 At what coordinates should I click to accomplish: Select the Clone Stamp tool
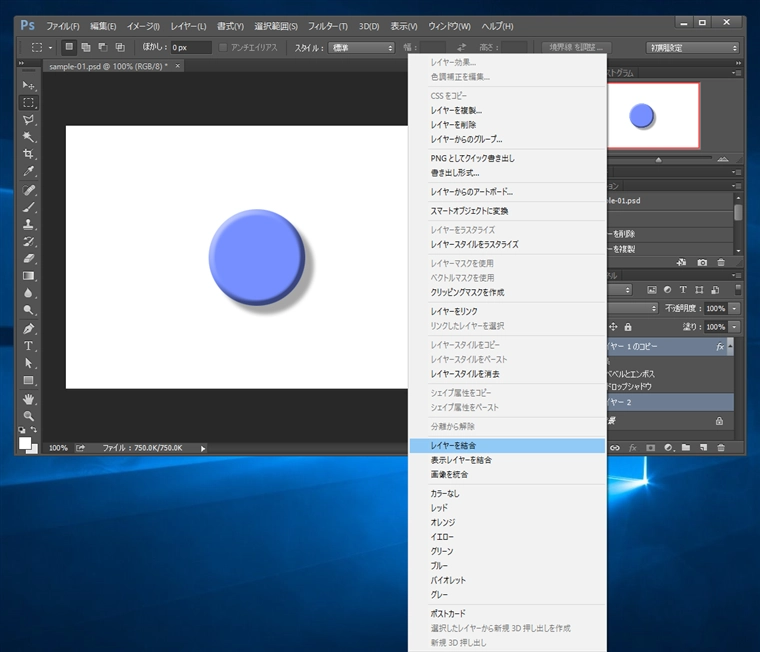[x=28, y=224]
